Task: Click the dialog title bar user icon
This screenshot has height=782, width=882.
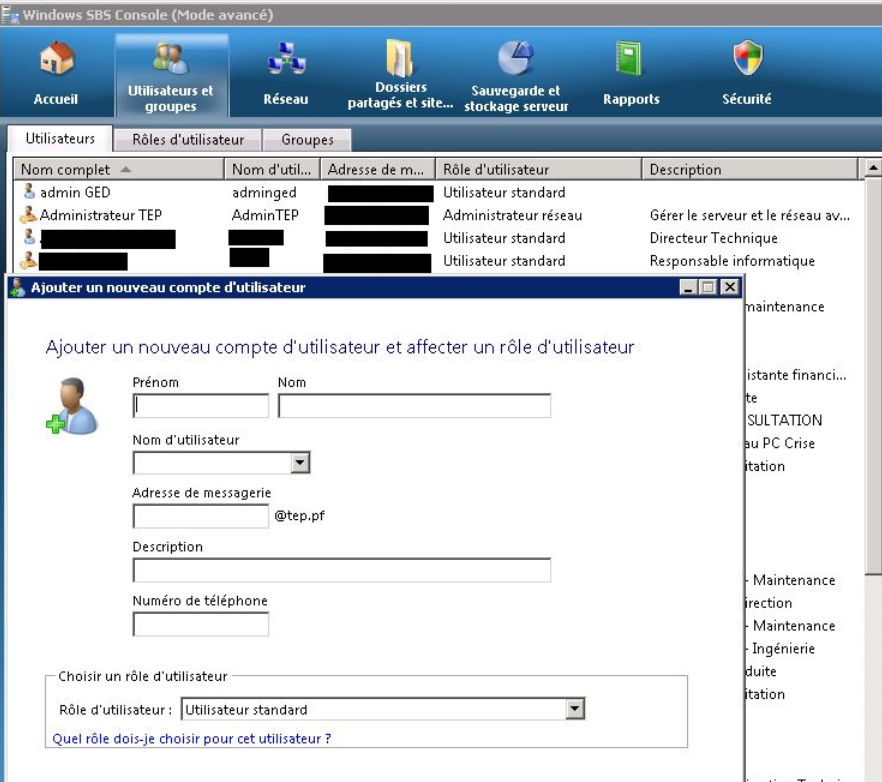Action: pos(18,287)
